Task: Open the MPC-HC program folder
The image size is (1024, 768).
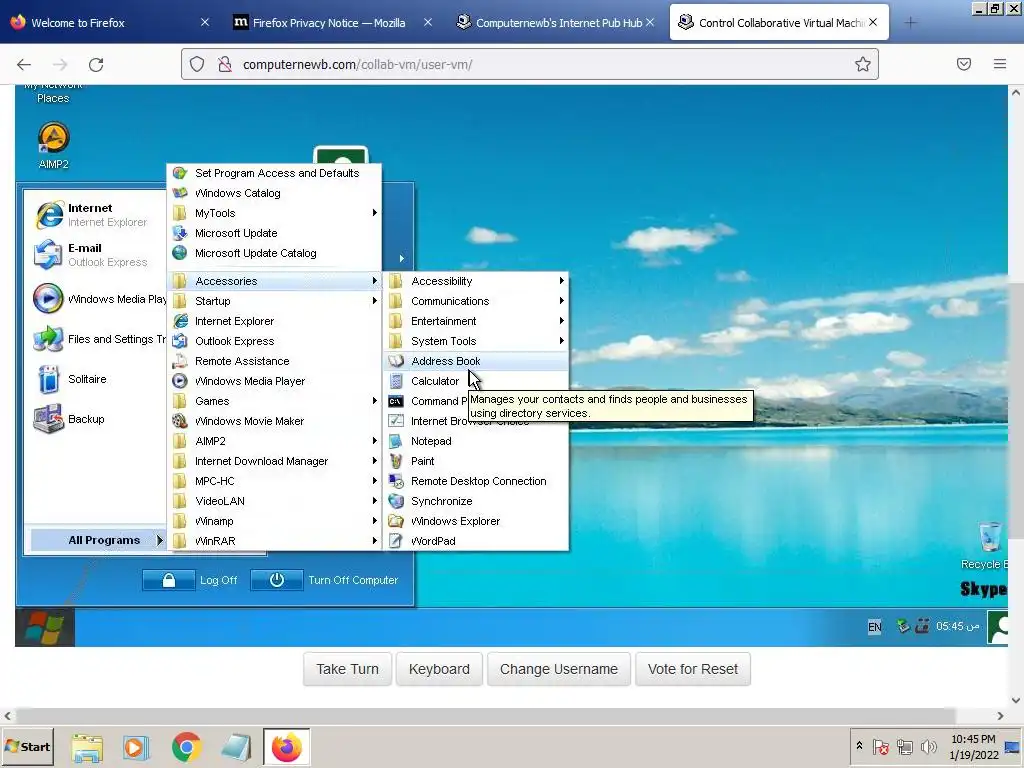Action: click(275, 481)
